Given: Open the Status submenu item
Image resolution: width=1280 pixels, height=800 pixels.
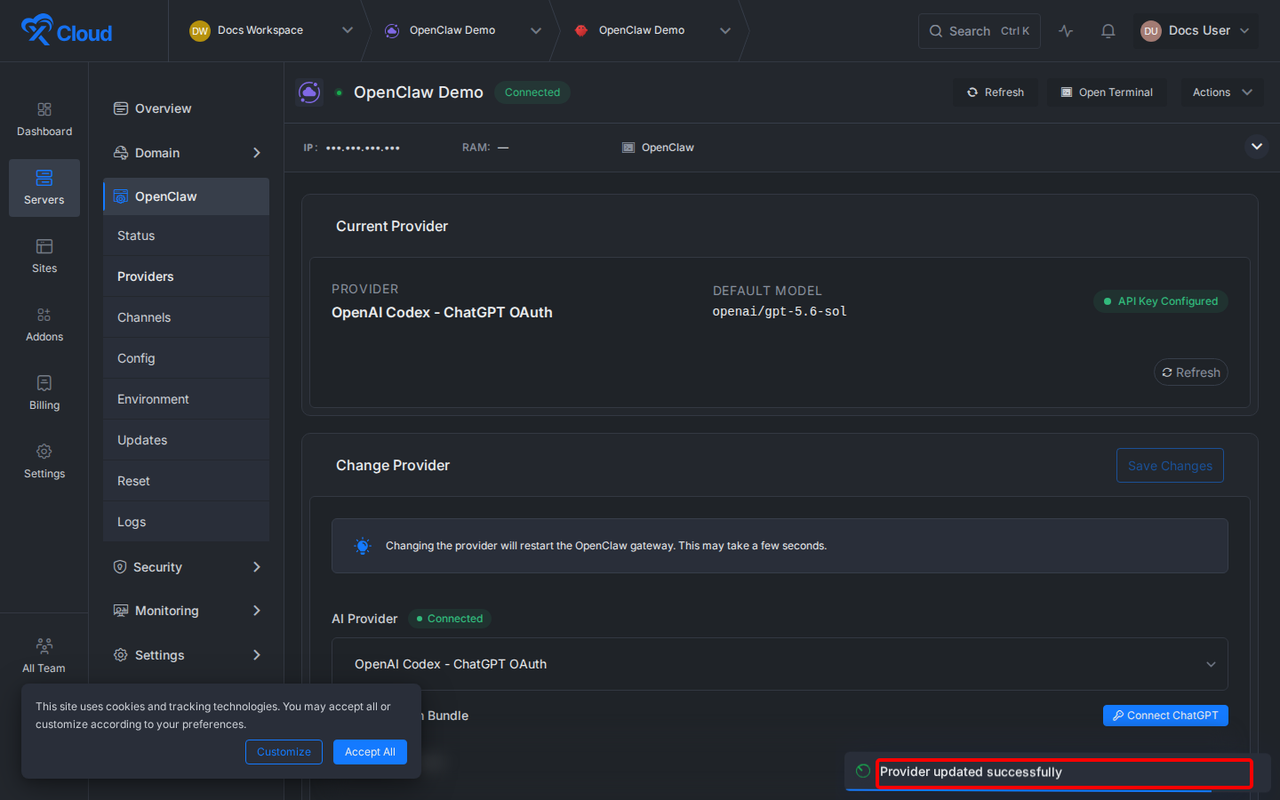Looking at the screenshot, I should tap(186, 236).
